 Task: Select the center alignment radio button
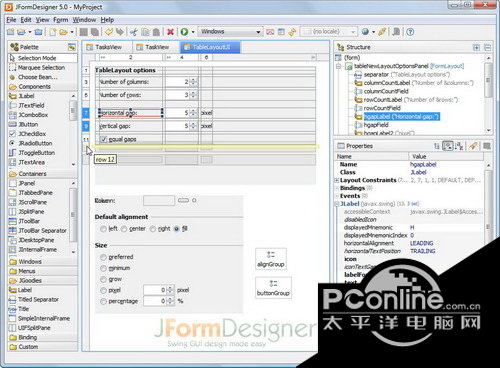coord(124,229)
